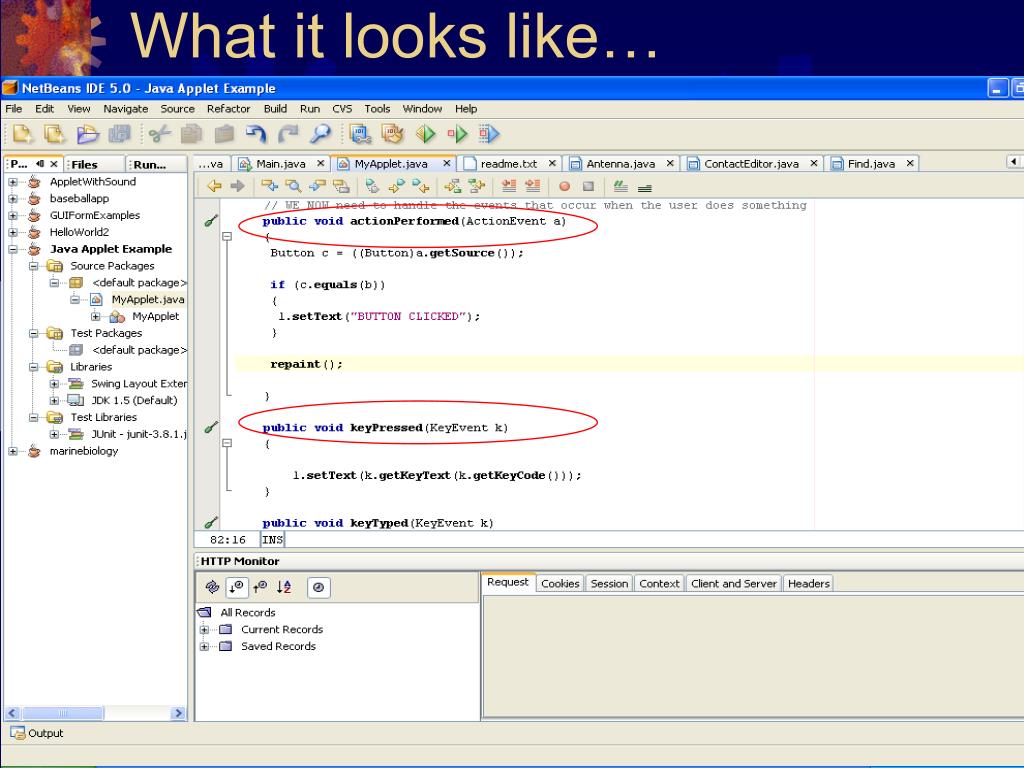This screenshot has height=768, width=1024.
Task: Toggle ascending sort in HTTP Monitor
Action: click(x=260, y=587)
